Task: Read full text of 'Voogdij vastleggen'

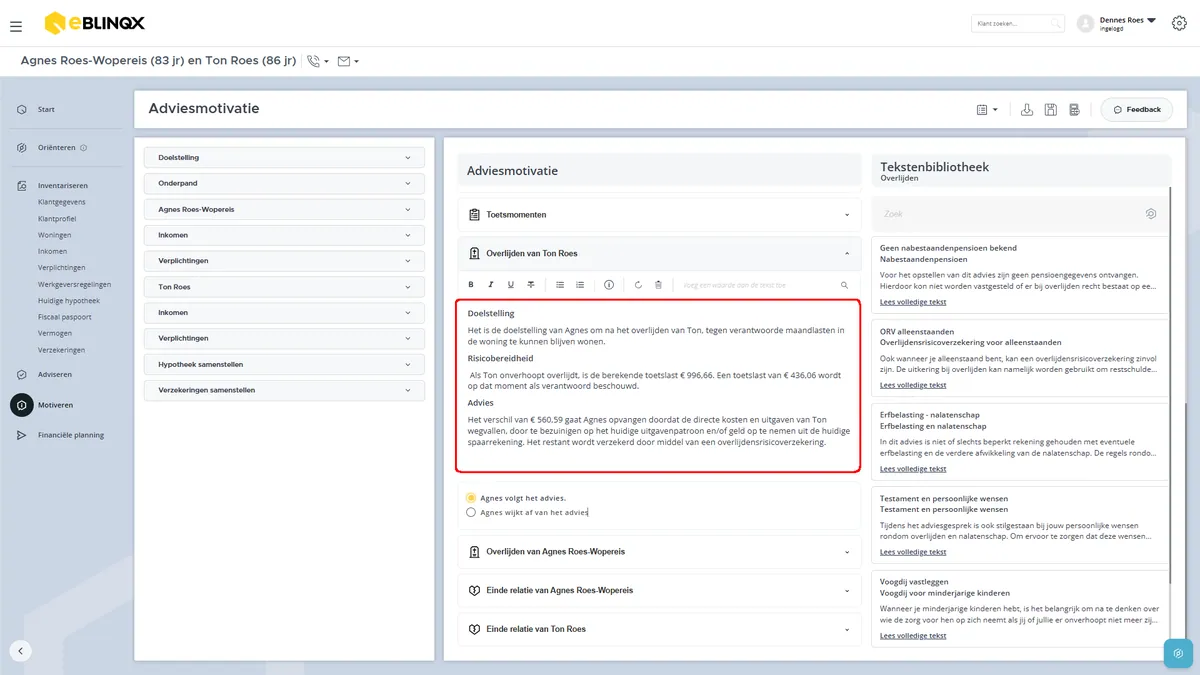Action: [913, 635]
